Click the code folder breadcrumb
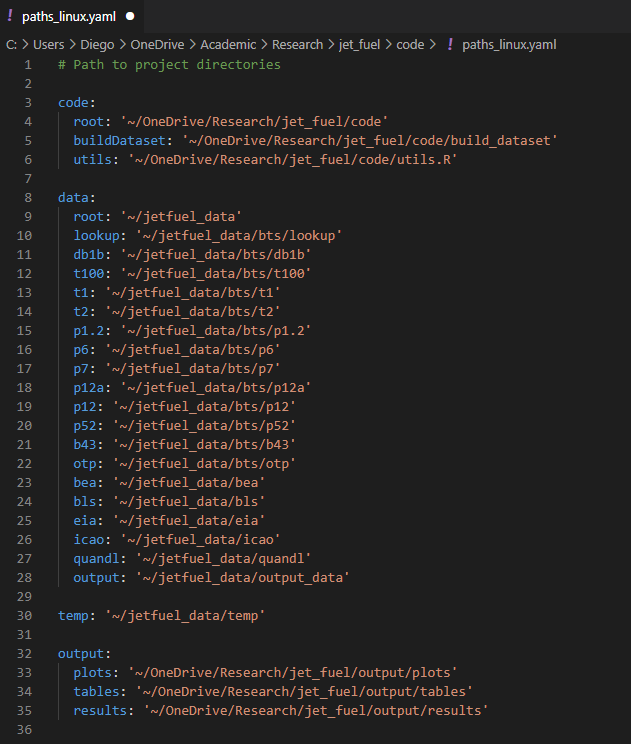This screenshot has height=744, width=631. pos(410,44)
